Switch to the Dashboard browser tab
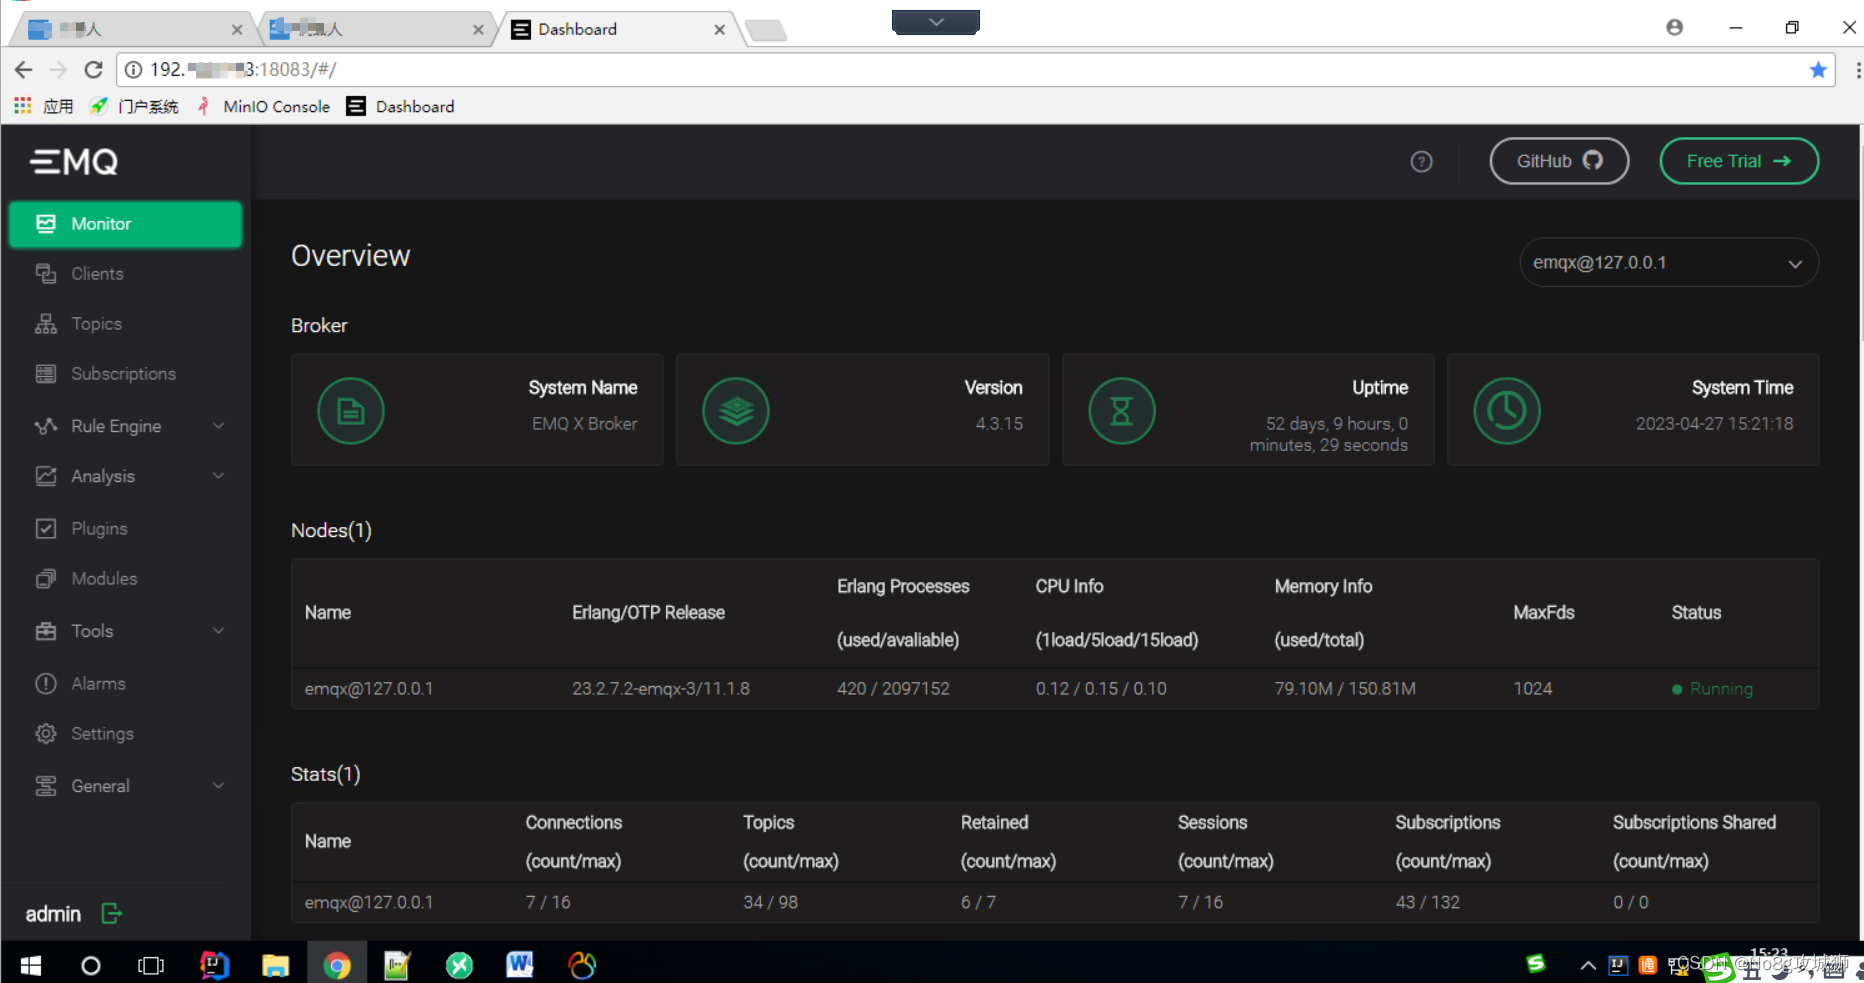The width and height of the screenshot is (1864, 983). [x=620, y=29]
